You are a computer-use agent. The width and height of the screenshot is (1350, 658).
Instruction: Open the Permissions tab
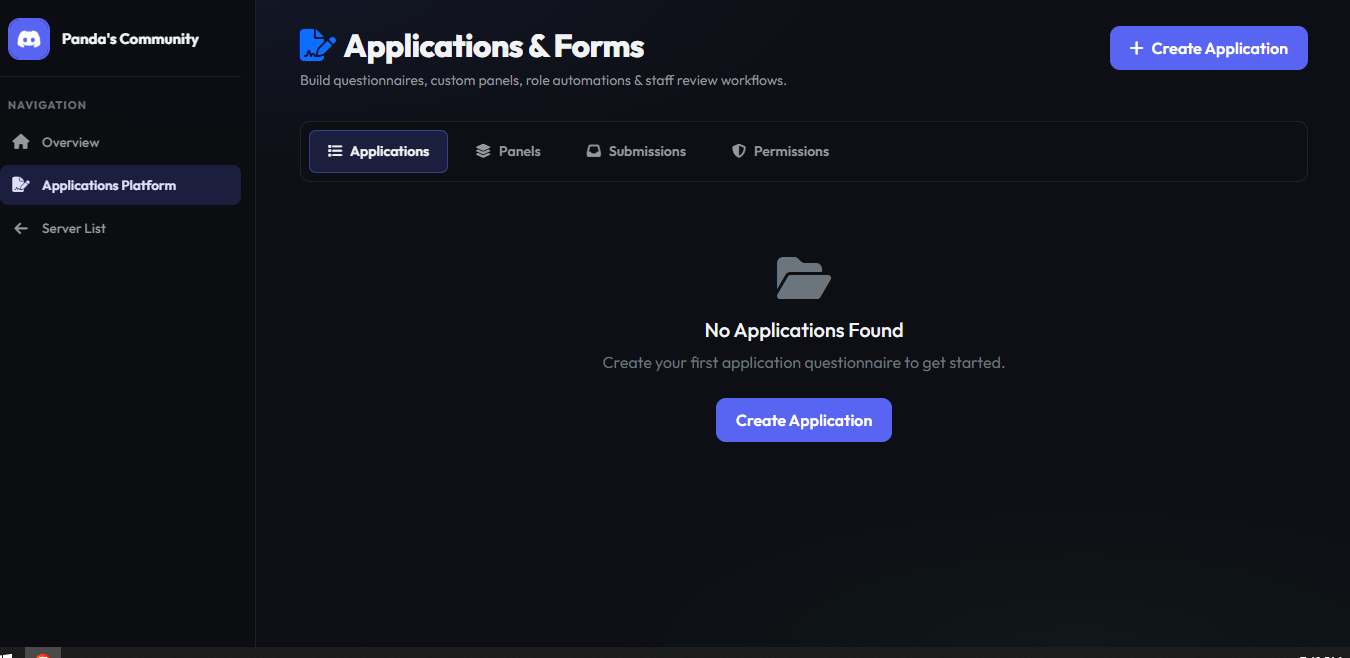pyautogui.click(x=781, y=151)
